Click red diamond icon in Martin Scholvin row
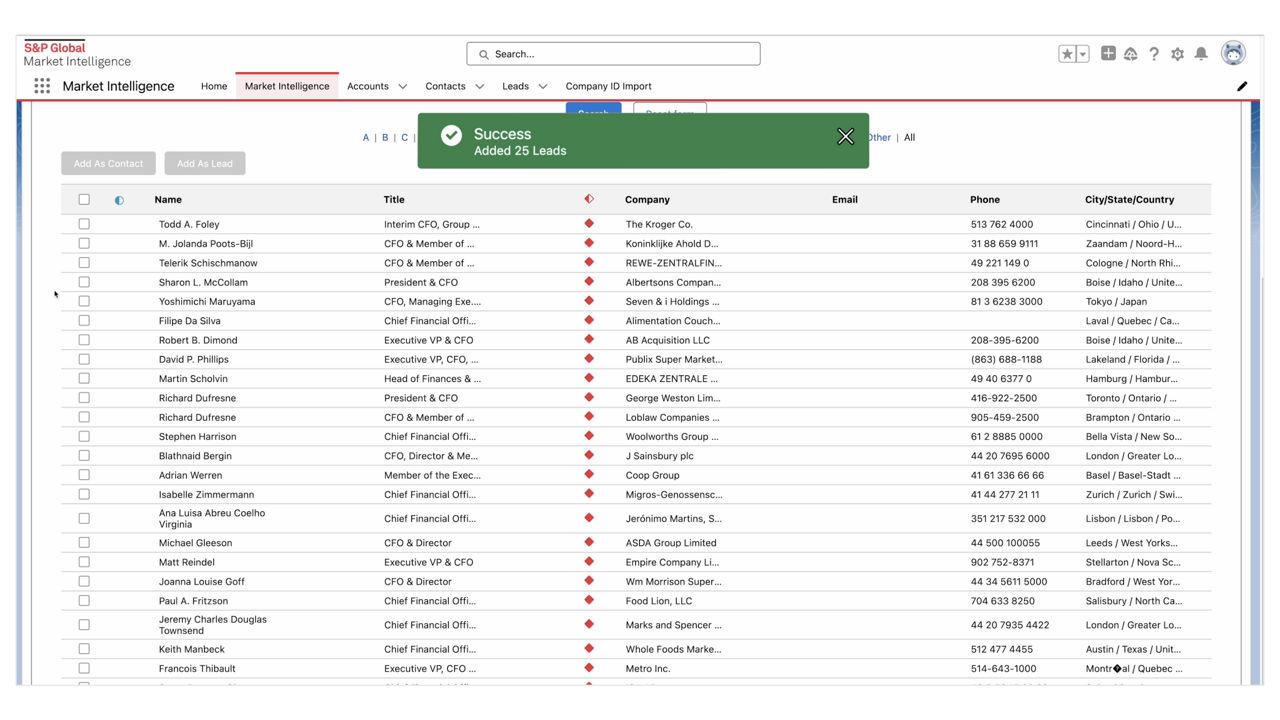Viewport: 1280px width, 720px height. click(x=589, y=378)
